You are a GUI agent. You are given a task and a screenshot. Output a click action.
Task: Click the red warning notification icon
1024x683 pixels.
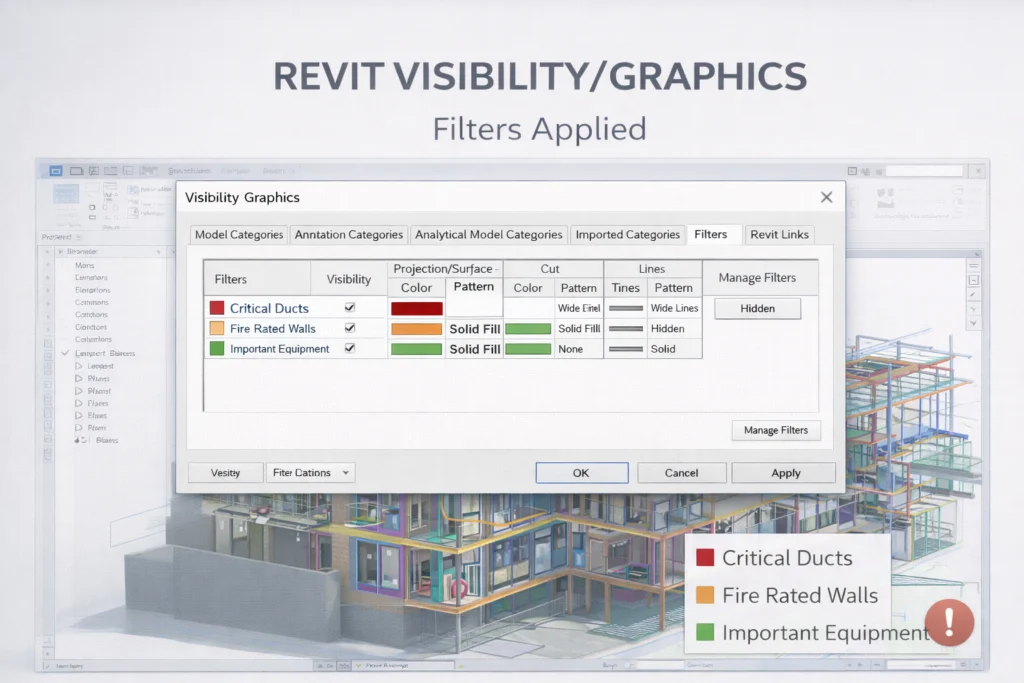point(947,622)
